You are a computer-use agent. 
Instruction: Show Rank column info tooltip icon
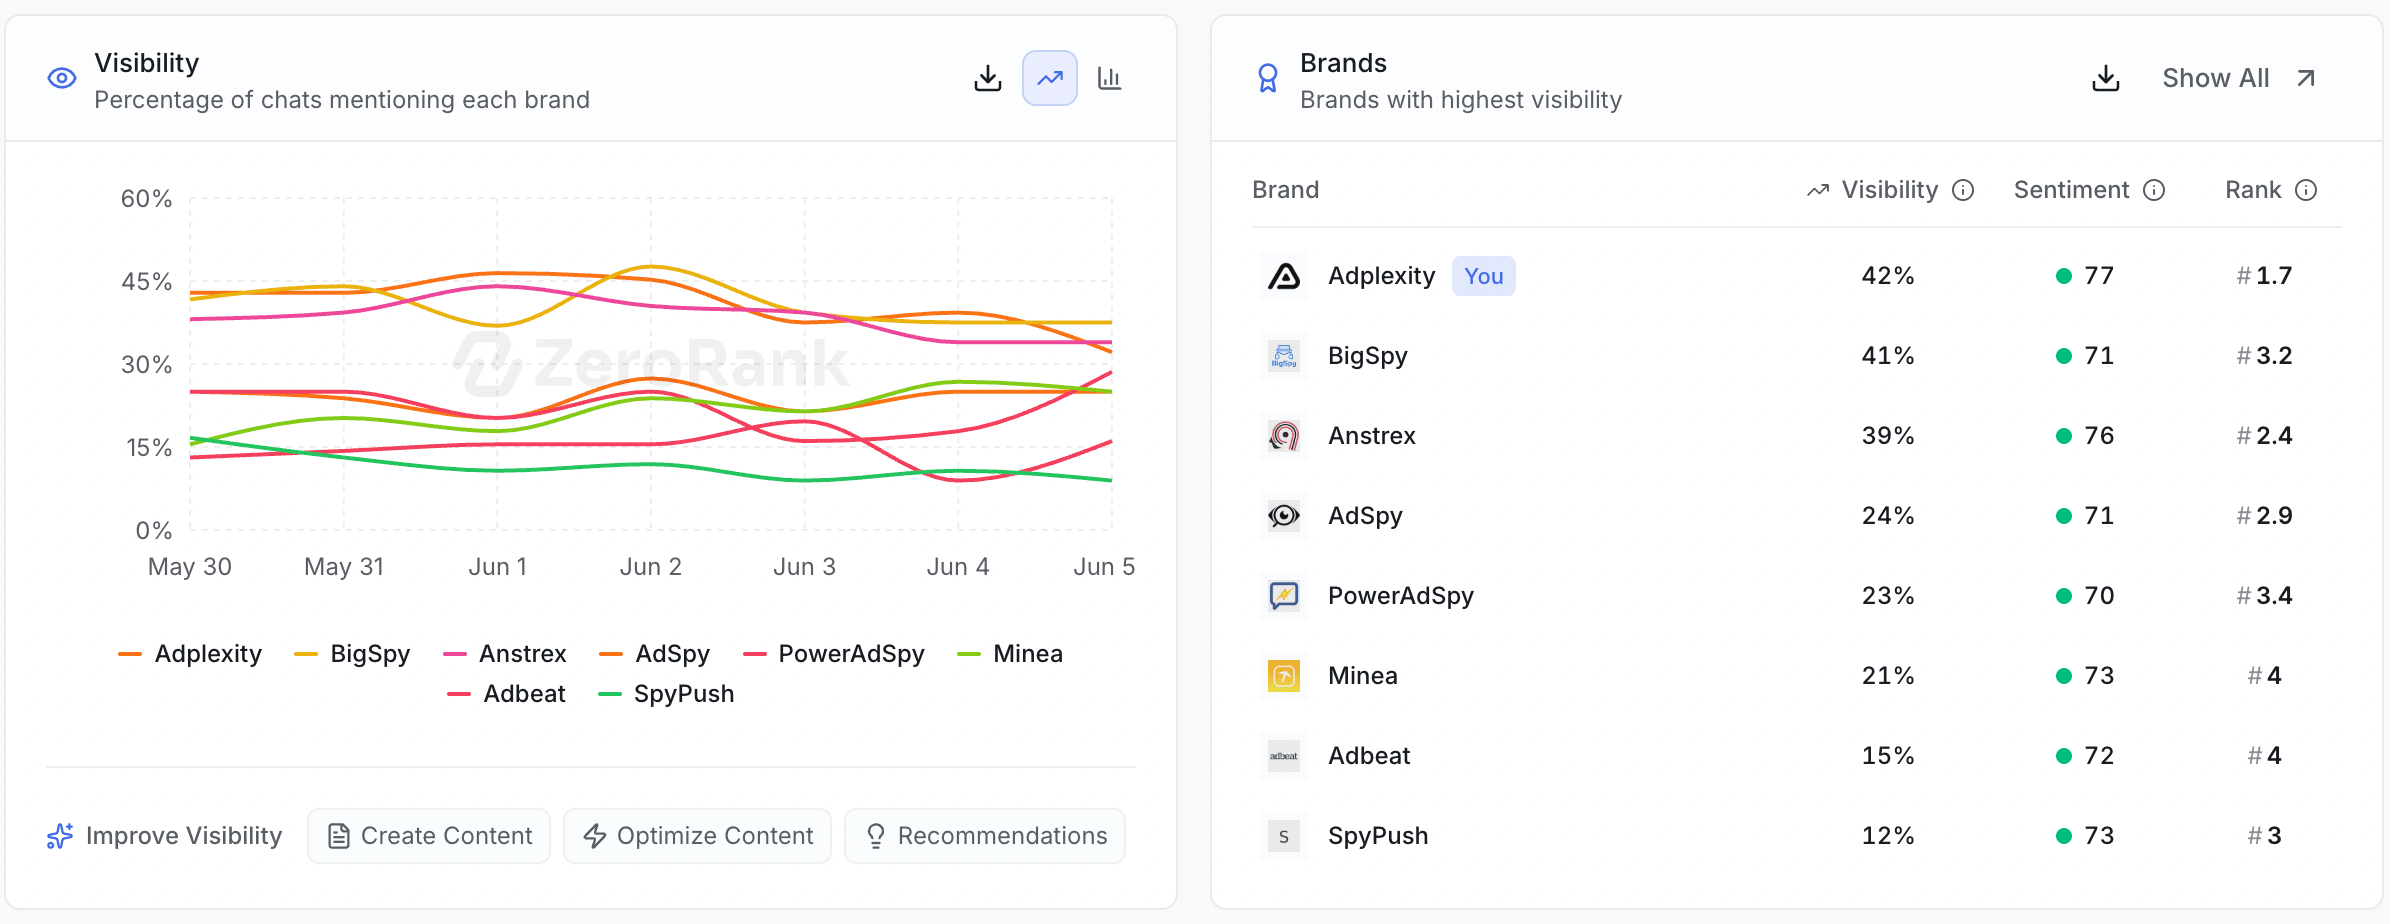click(2306, 190)
